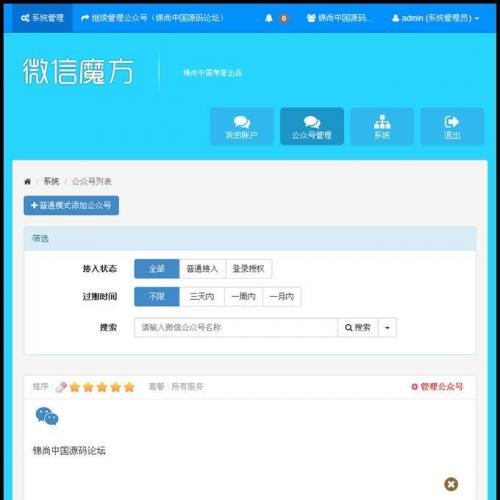Open the 锦尚中国源码 account group menu

click(339, 18)
